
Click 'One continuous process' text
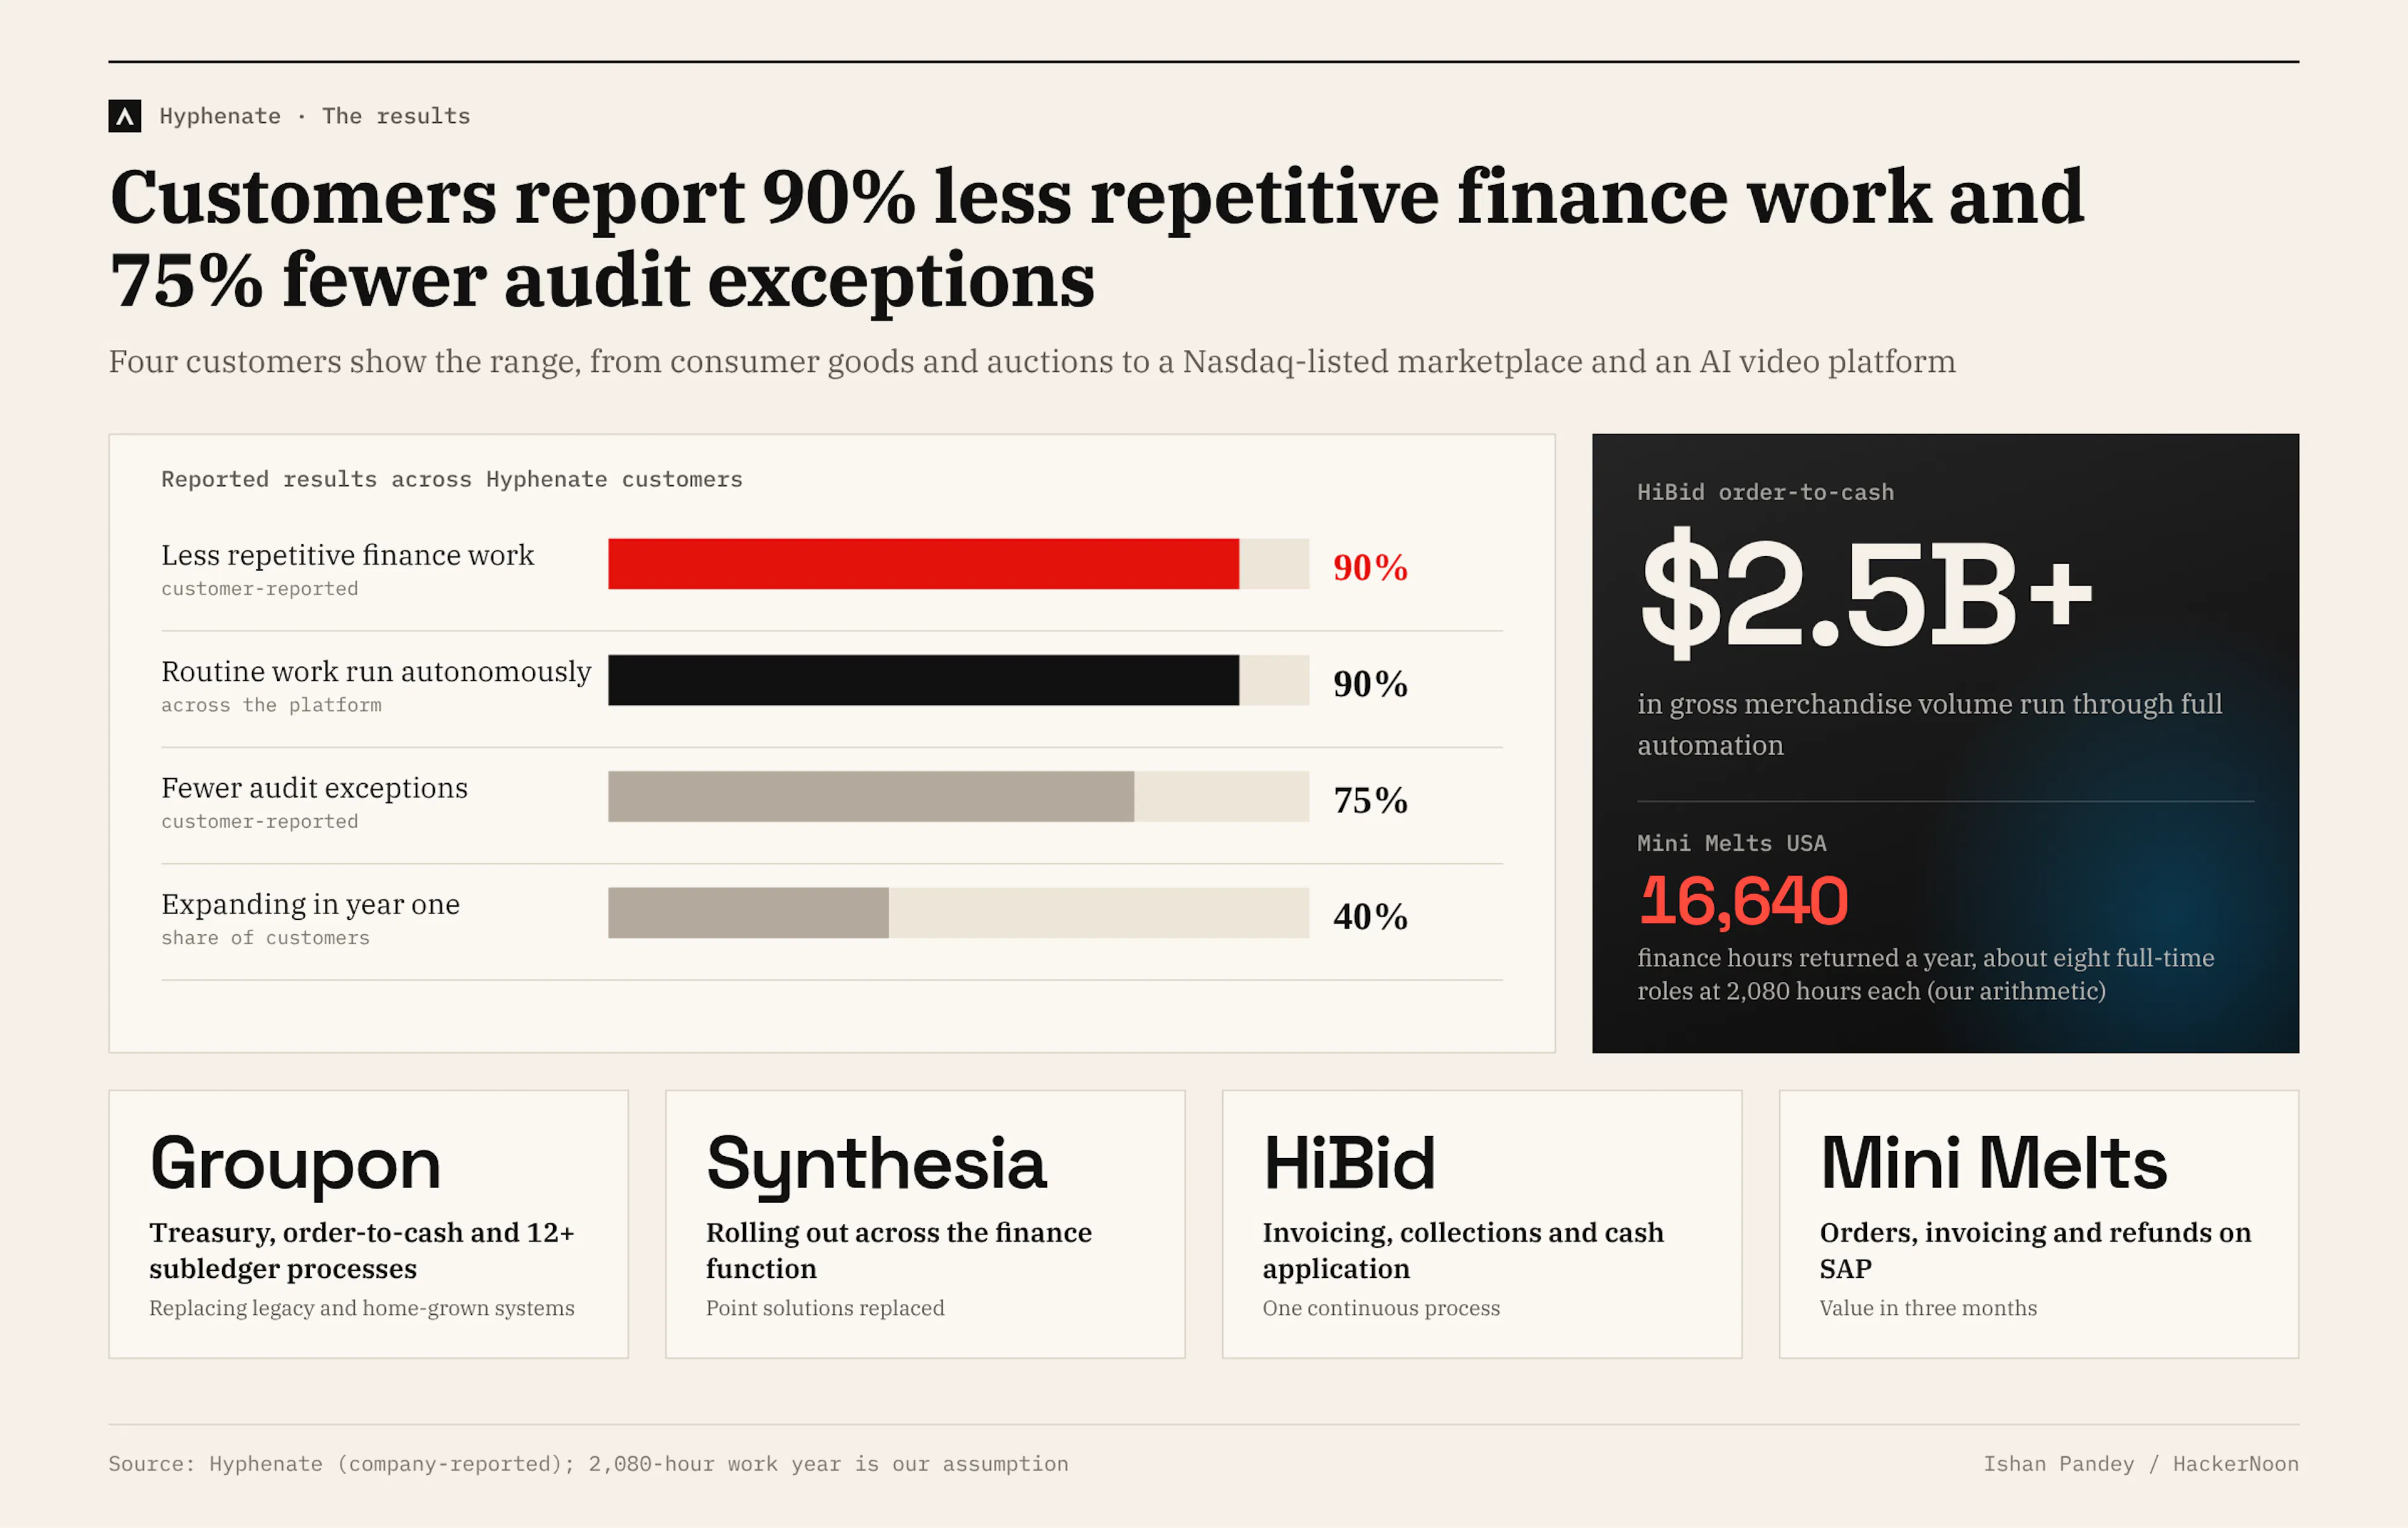tap(1381, 1308)
